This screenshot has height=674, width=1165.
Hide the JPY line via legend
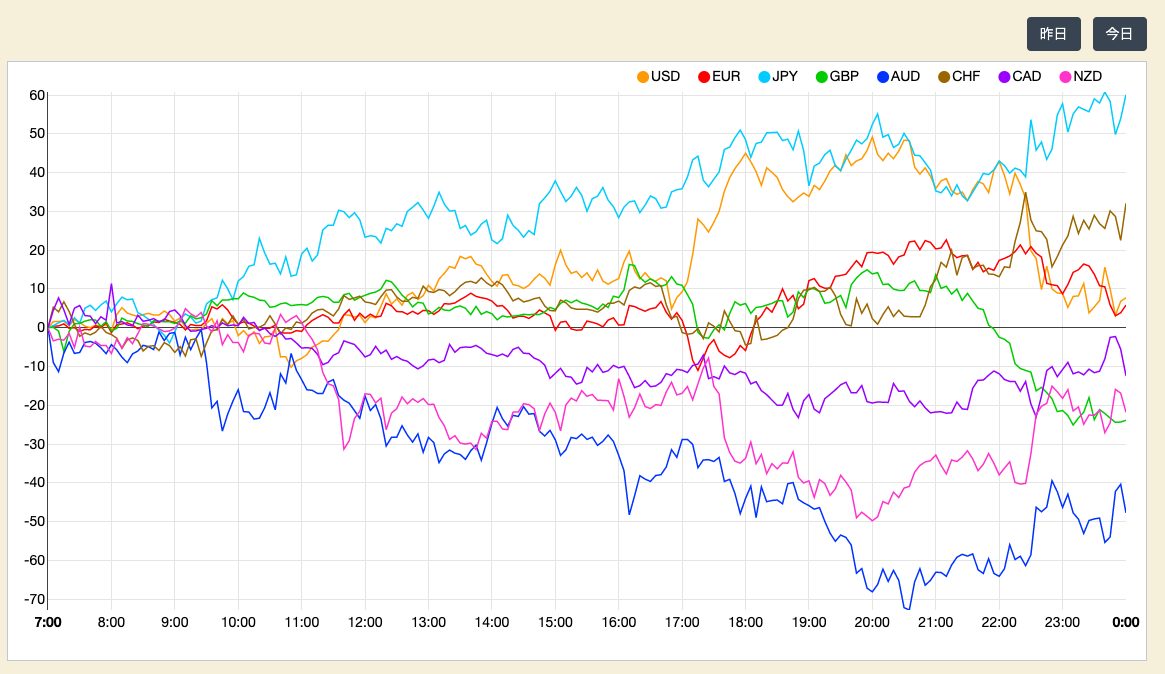[x=784, y=77]
